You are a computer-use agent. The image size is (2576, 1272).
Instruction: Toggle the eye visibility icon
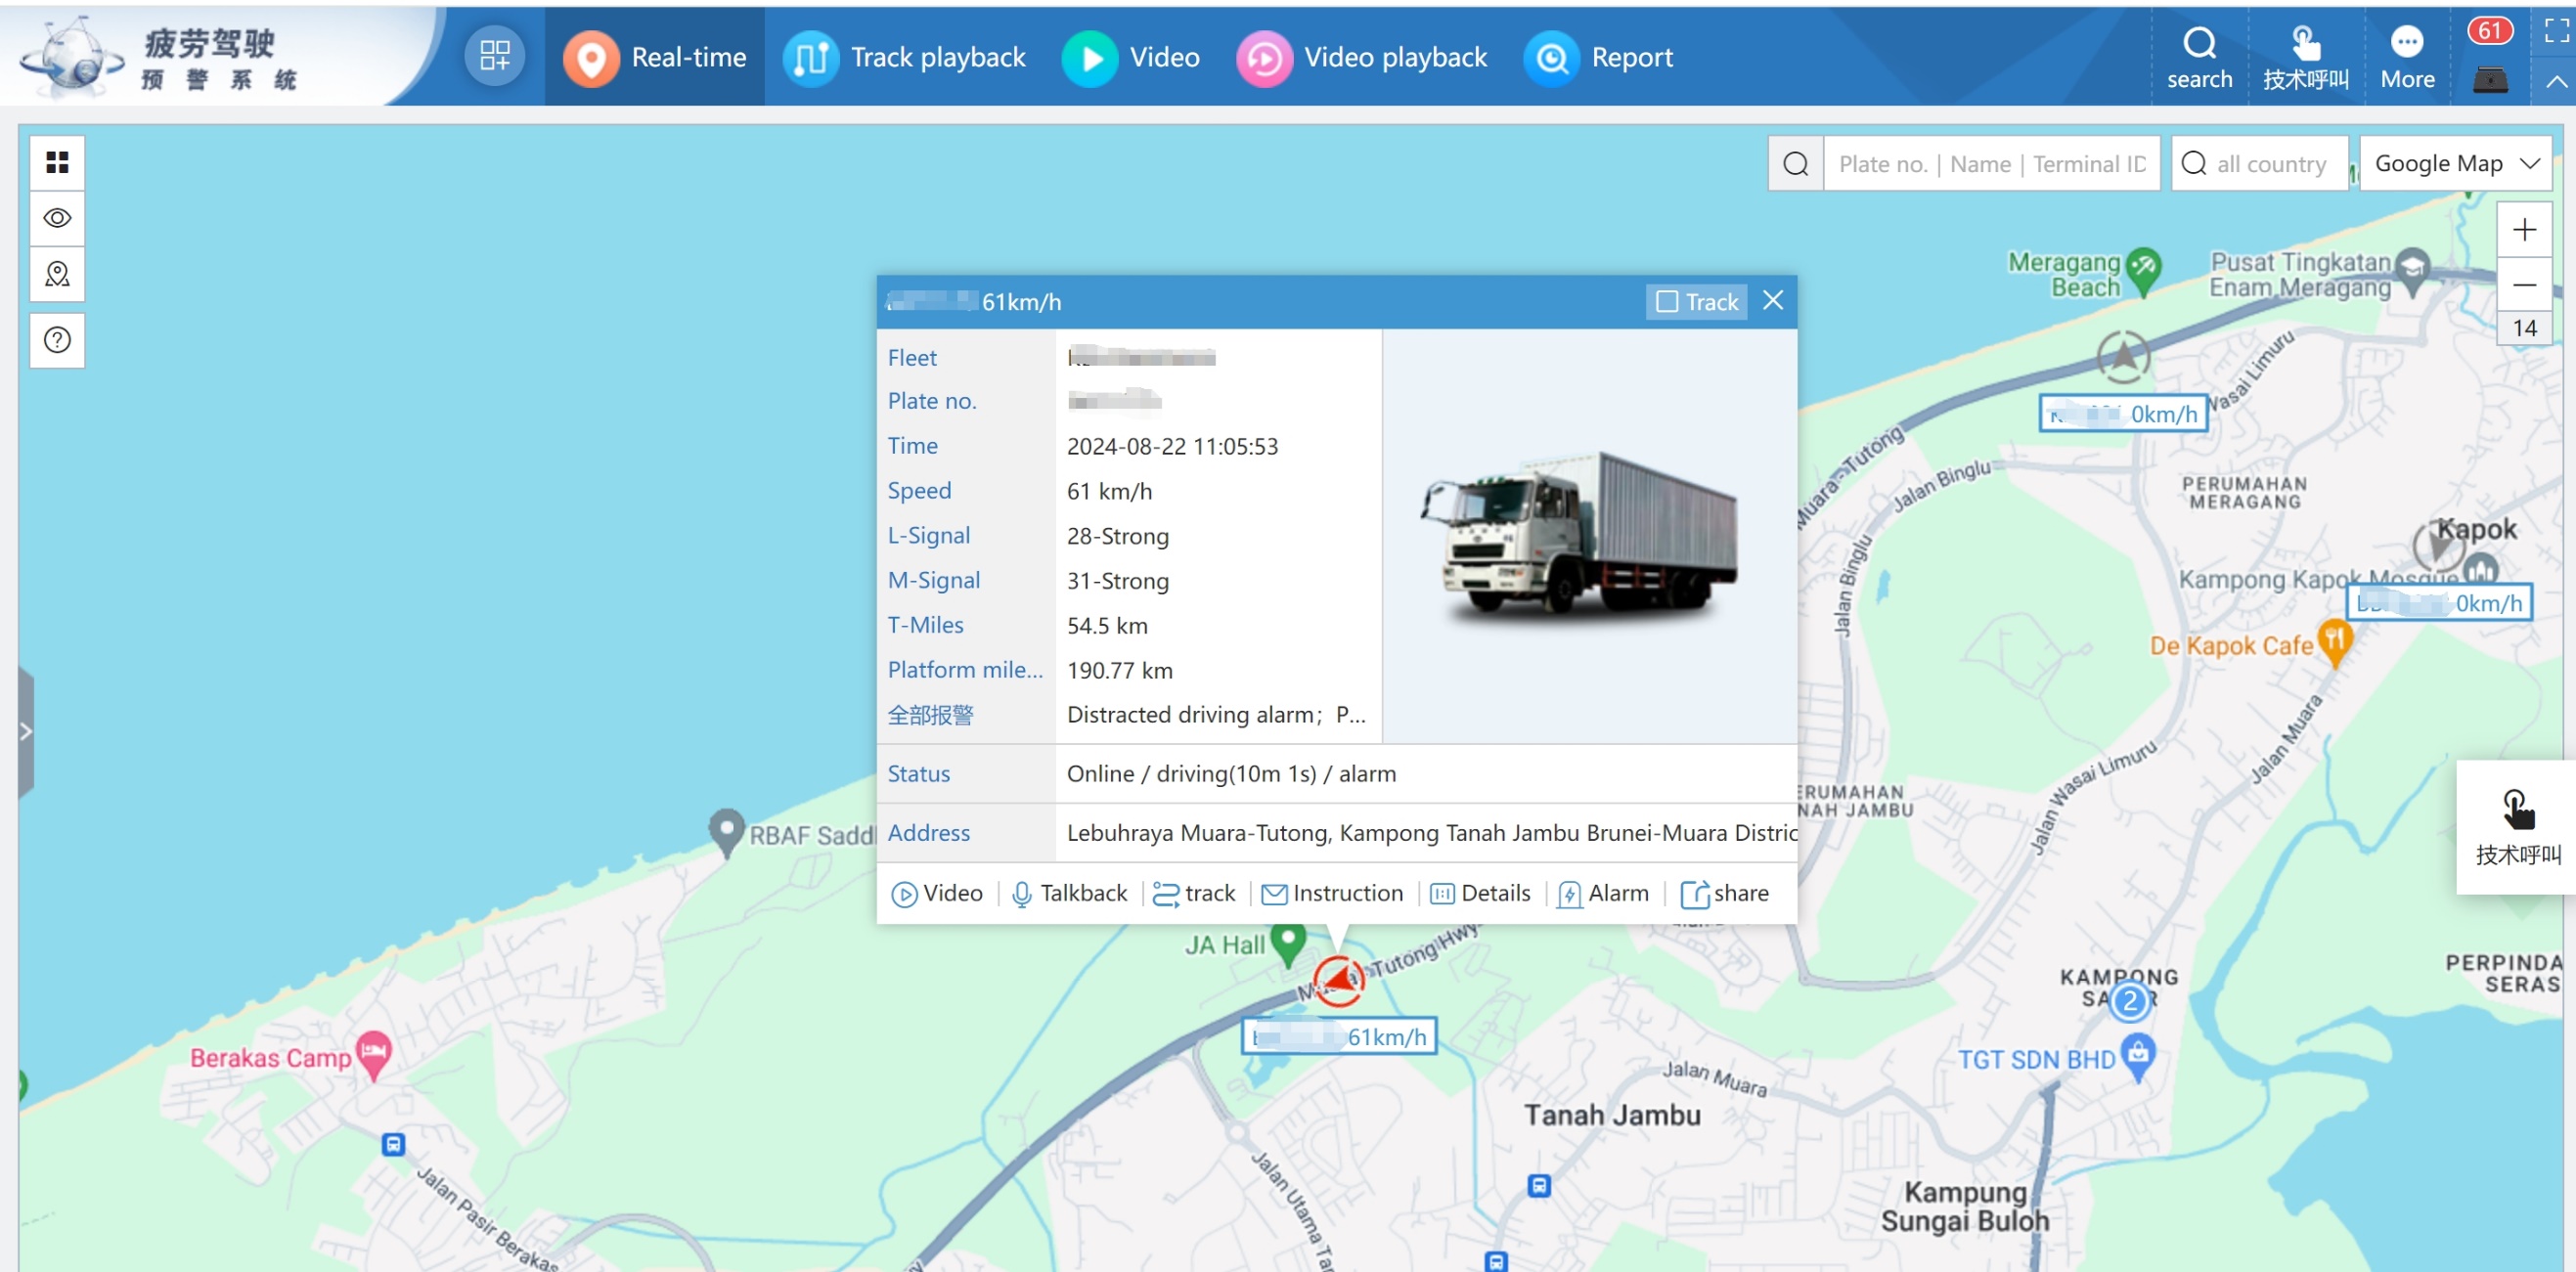[57, 218]
